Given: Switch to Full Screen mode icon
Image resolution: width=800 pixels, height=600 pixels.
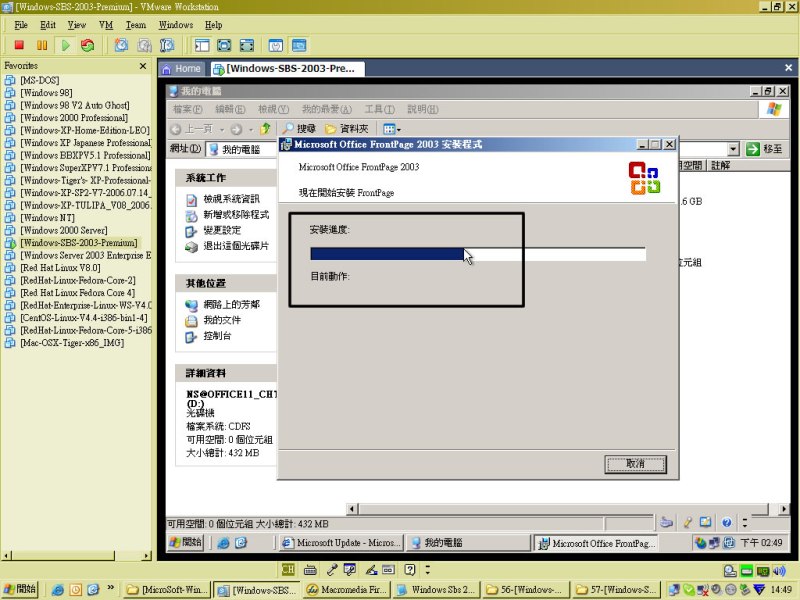Looking at the screenshot, I should 224,45.
